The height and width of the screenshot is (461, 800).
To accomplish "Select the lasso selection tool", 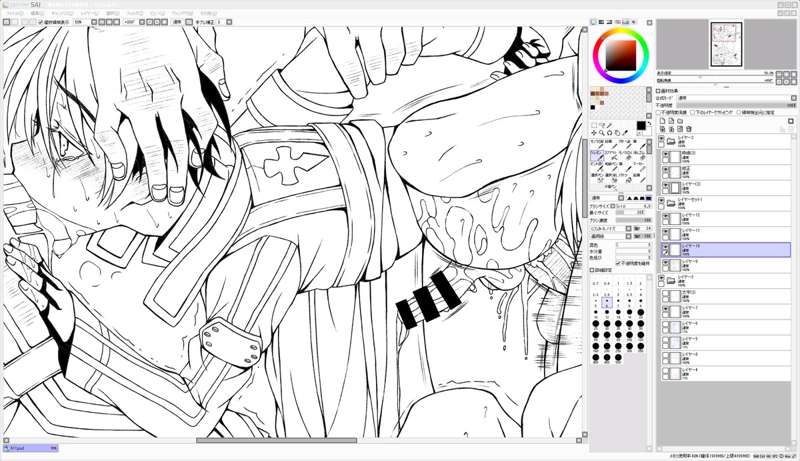I will [x=605, y=124].
